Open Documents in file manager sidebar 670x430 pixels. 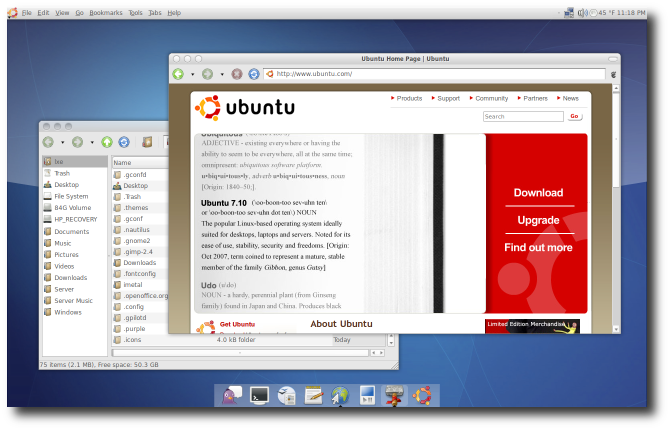pos(75,232)
